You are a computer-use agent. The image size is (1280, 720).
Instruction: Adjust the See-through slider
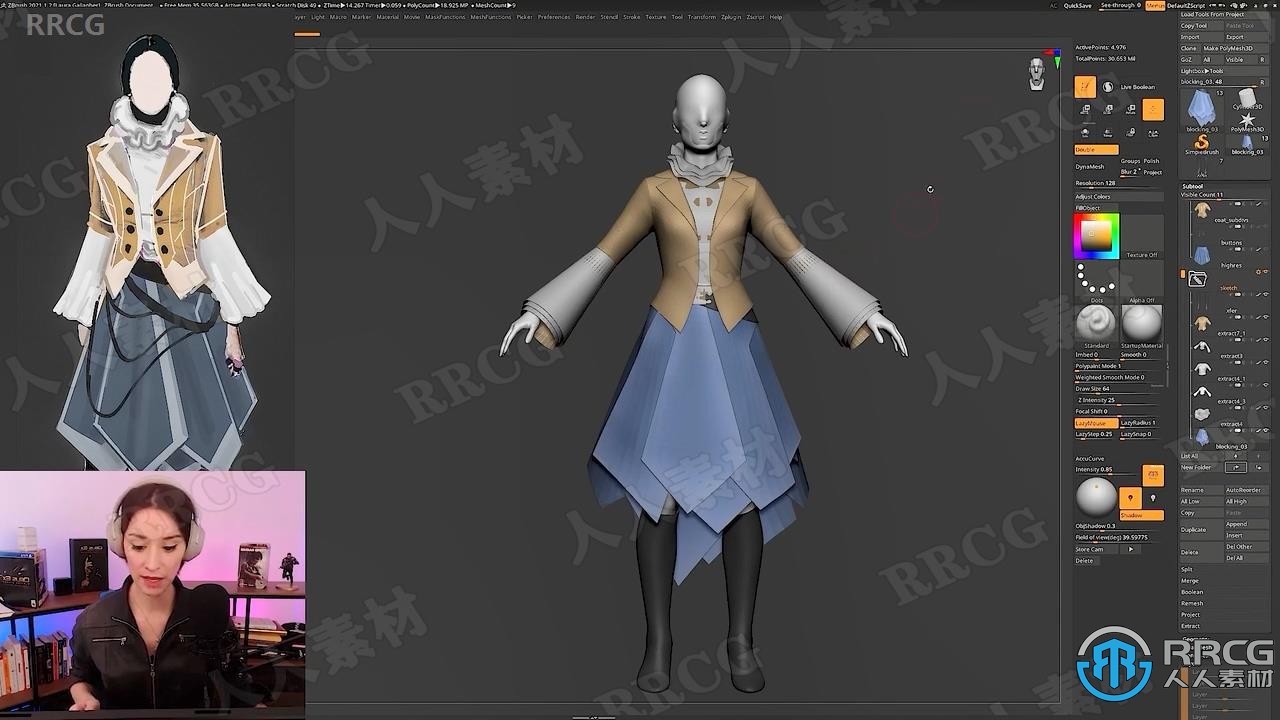pyautogui.click(x=1120, y=5)
